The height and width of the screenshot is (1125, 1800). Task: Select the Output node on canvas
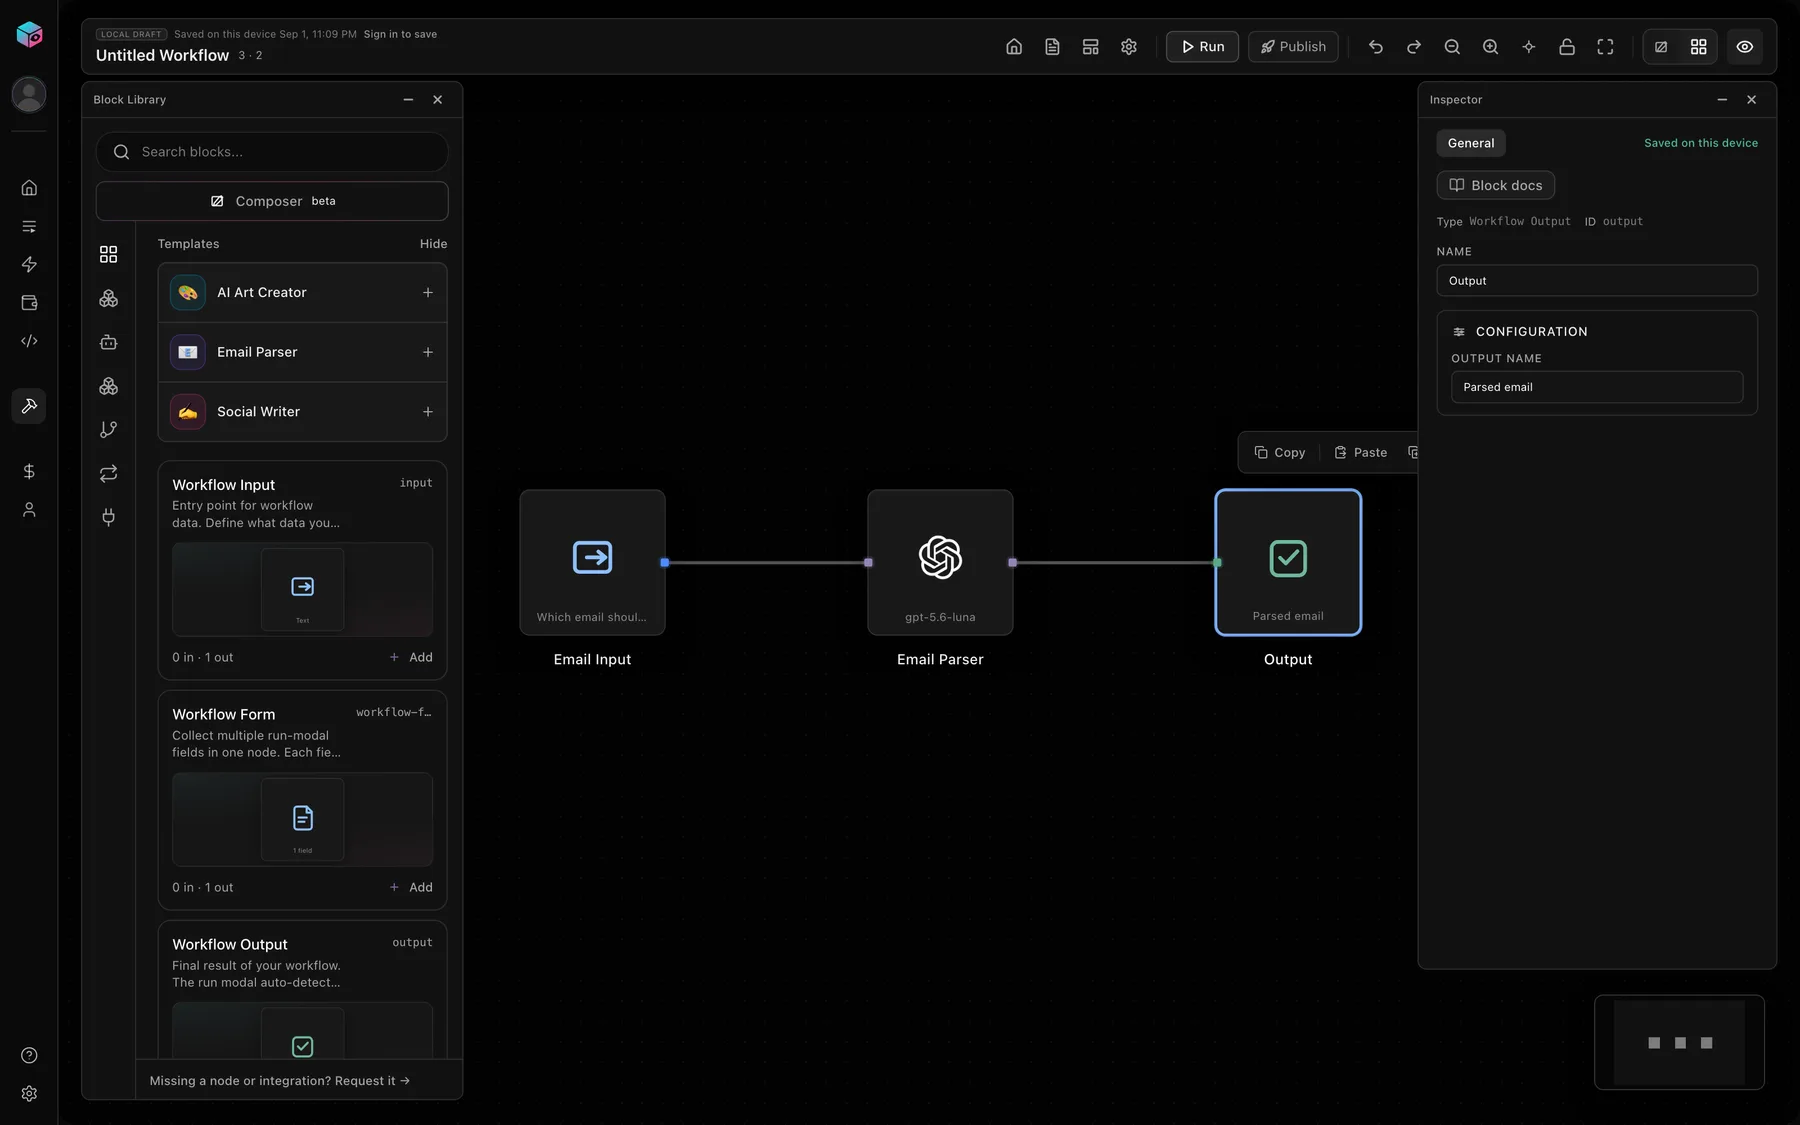[x=1288, y=563]
